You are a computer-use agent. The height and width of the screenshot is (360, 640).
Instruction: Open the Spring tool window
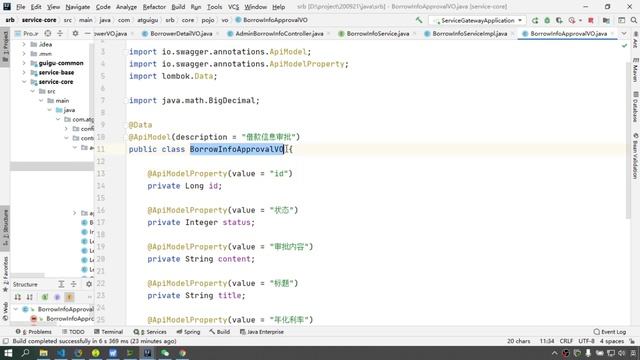point(188,332)
